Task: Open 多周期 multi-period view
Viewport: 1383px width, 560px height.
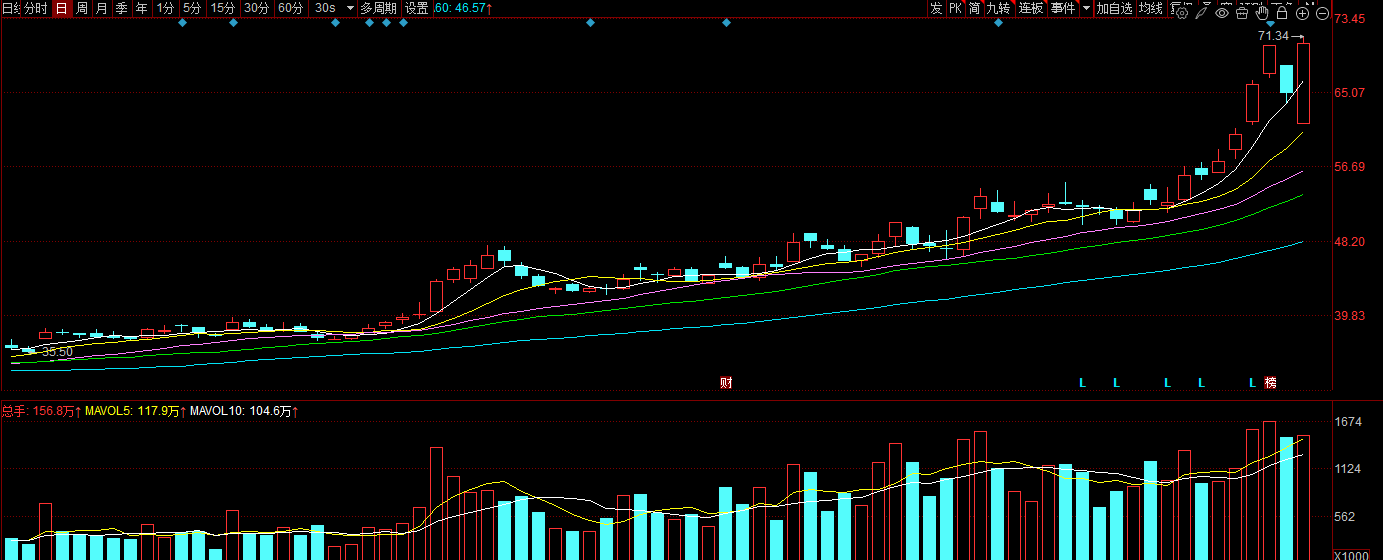Action: pyautogui.click(x=378, y=8)
